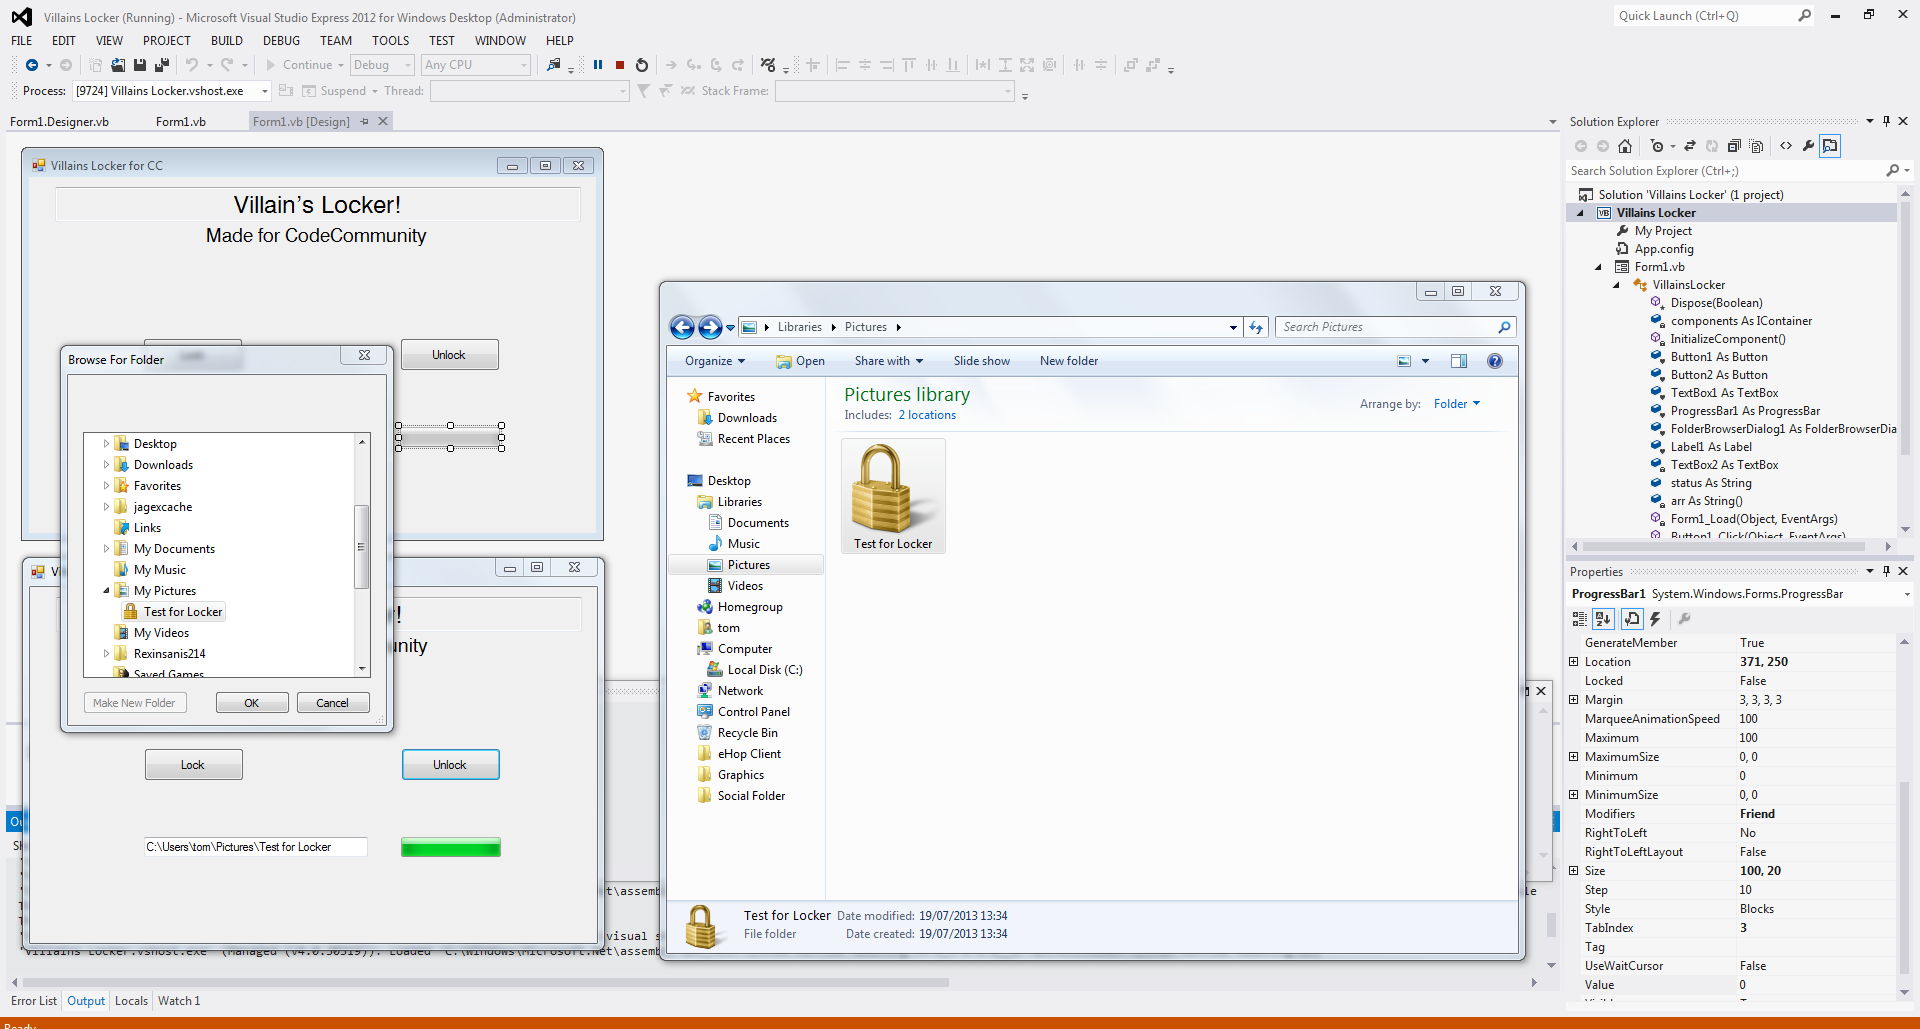
Task: Open Properties wrench in Solution Explorer toolbar
Action: pos(1808,146)
